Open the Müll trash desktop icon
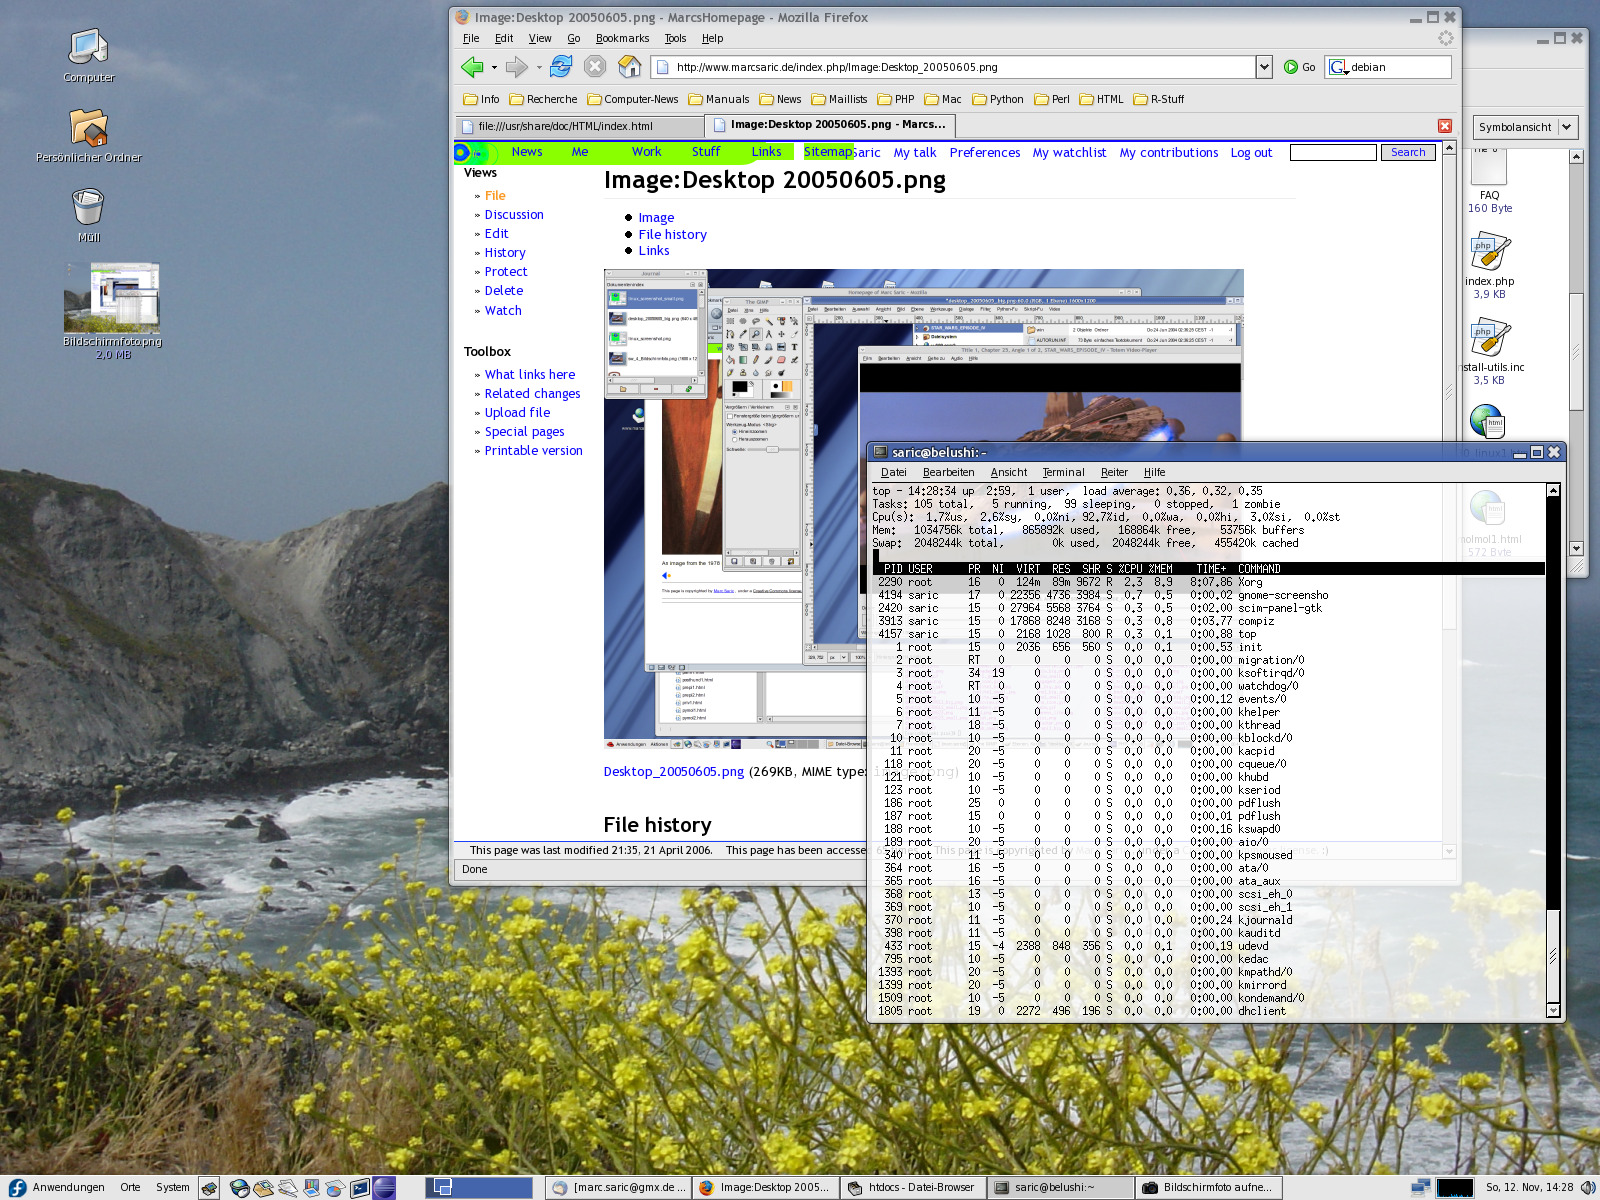 [x=88, y=208]
